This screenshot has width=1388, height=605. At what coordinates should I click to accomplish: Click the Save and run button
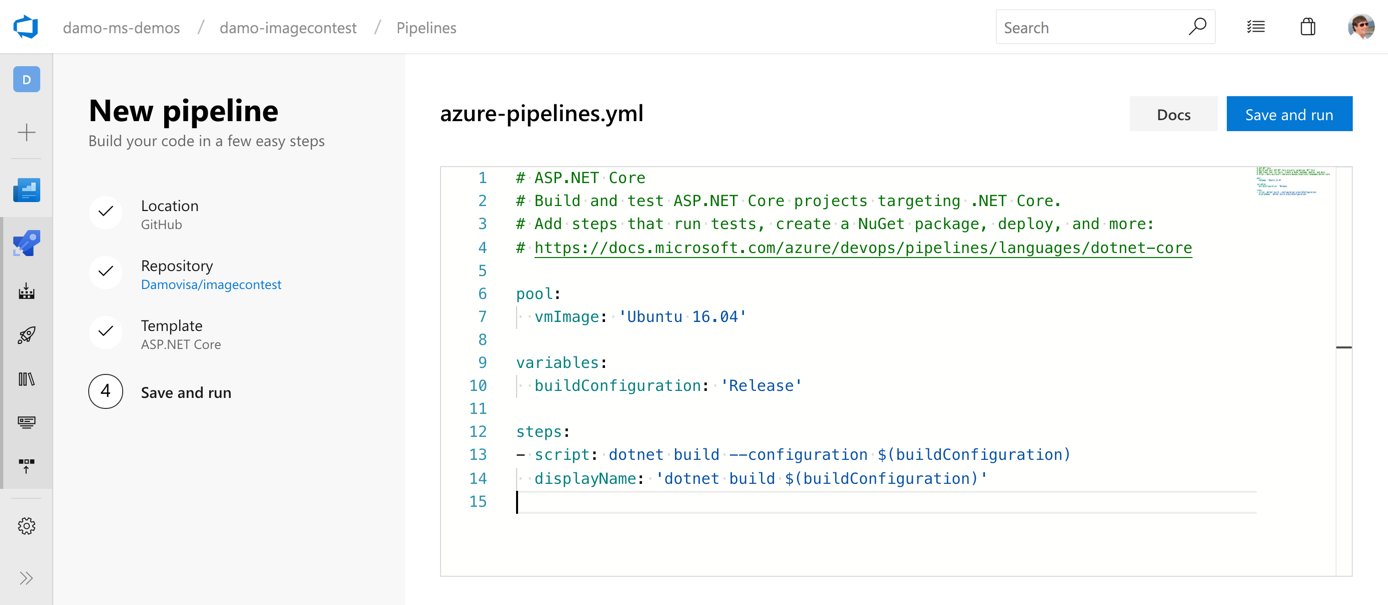click(x=1289, y=113)
